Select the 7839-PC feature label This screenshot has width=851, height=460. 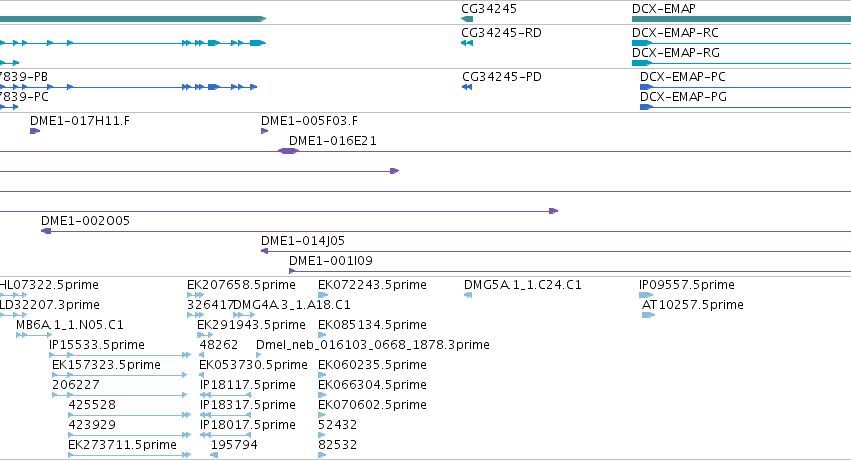coord(24,97)
